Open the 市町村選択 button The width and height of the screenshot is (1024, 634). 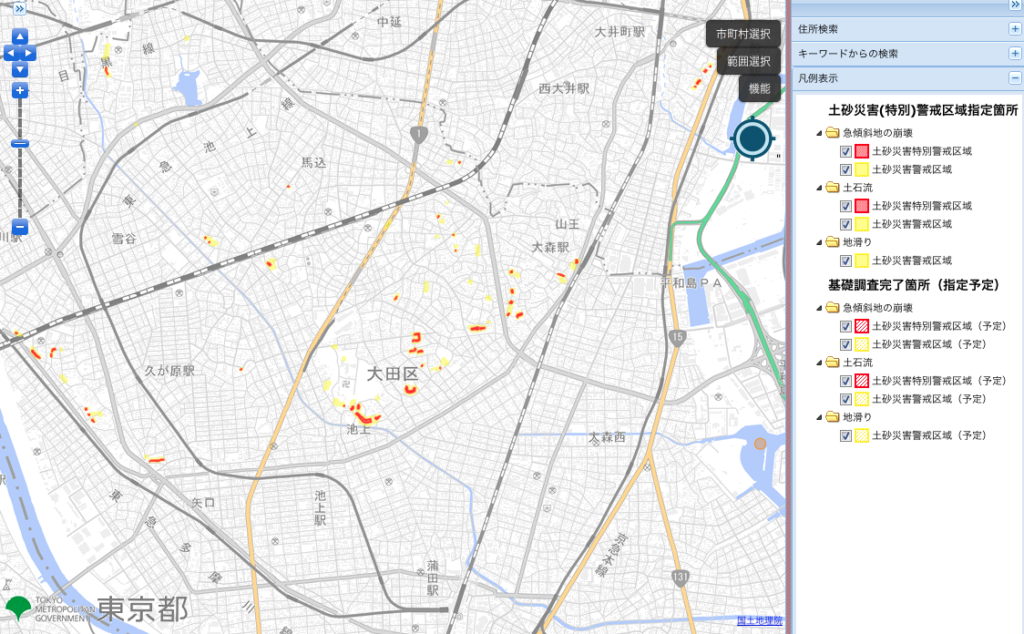click(x=743, y=34)
